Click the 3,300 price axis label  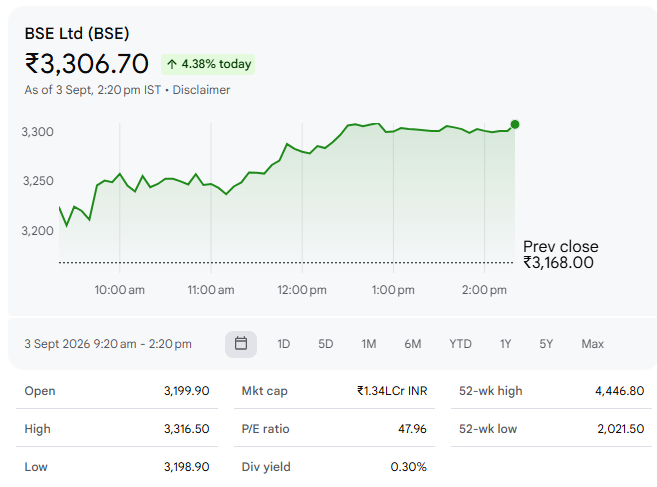38,132
